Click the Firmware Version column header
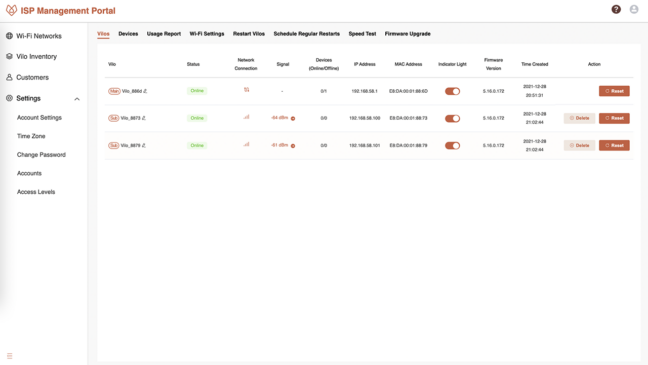The height and width of the screenshot is (365, 648). [x=493, y=64]
